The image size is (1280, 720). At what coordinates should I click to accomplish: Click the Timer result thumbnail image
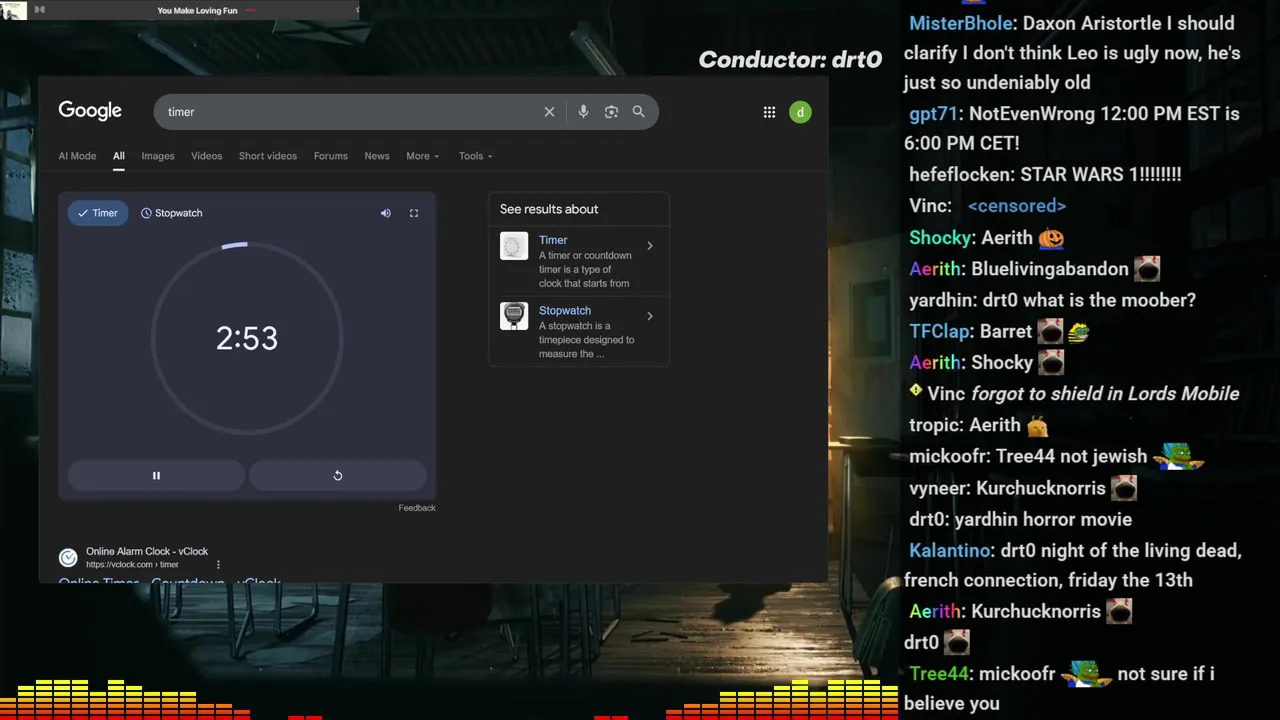click(x=514, y=246)
